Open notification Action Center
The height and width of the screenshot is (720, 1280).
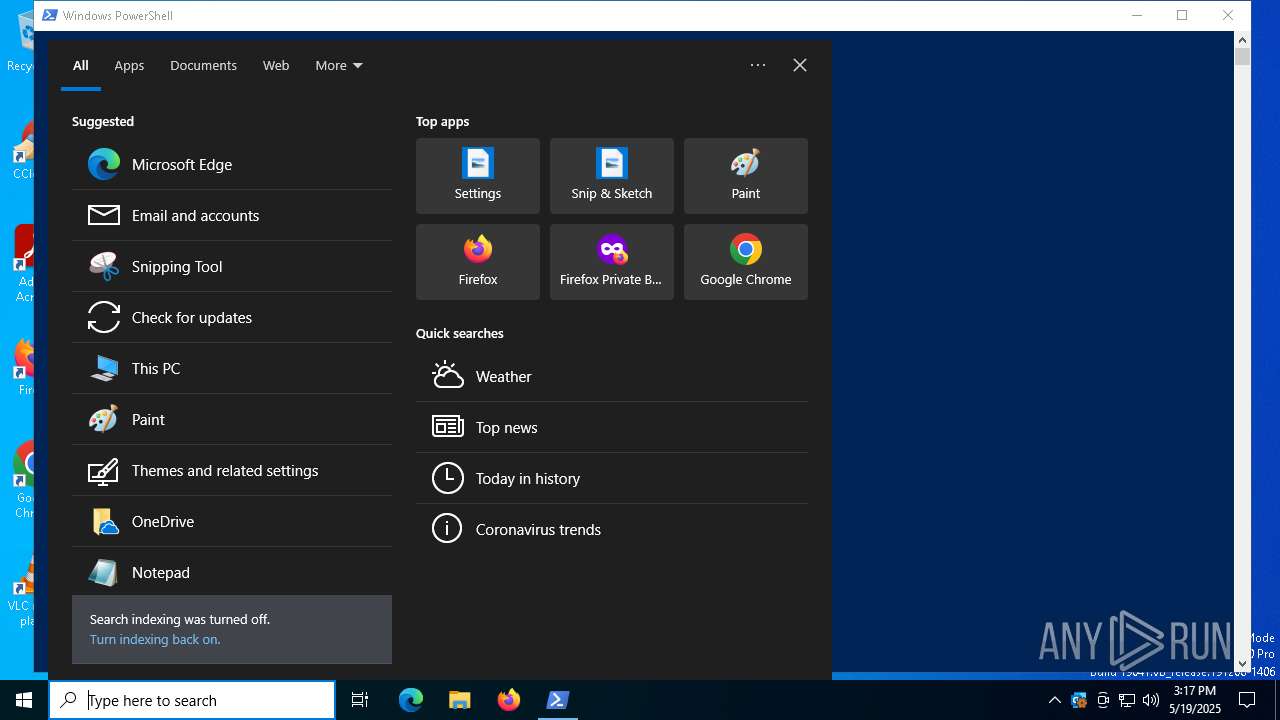pos(1248,700)
